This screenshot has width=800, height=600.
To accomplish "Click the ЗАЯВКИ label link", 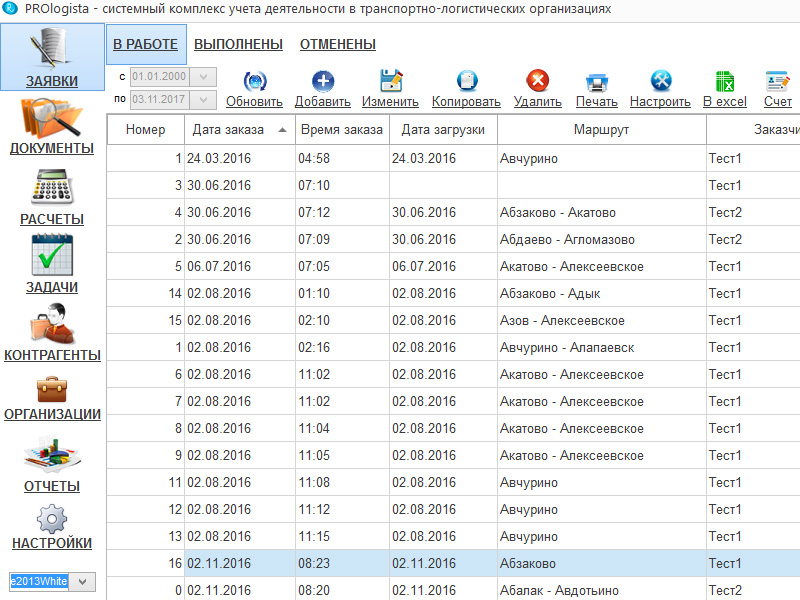I will [52, 81].
